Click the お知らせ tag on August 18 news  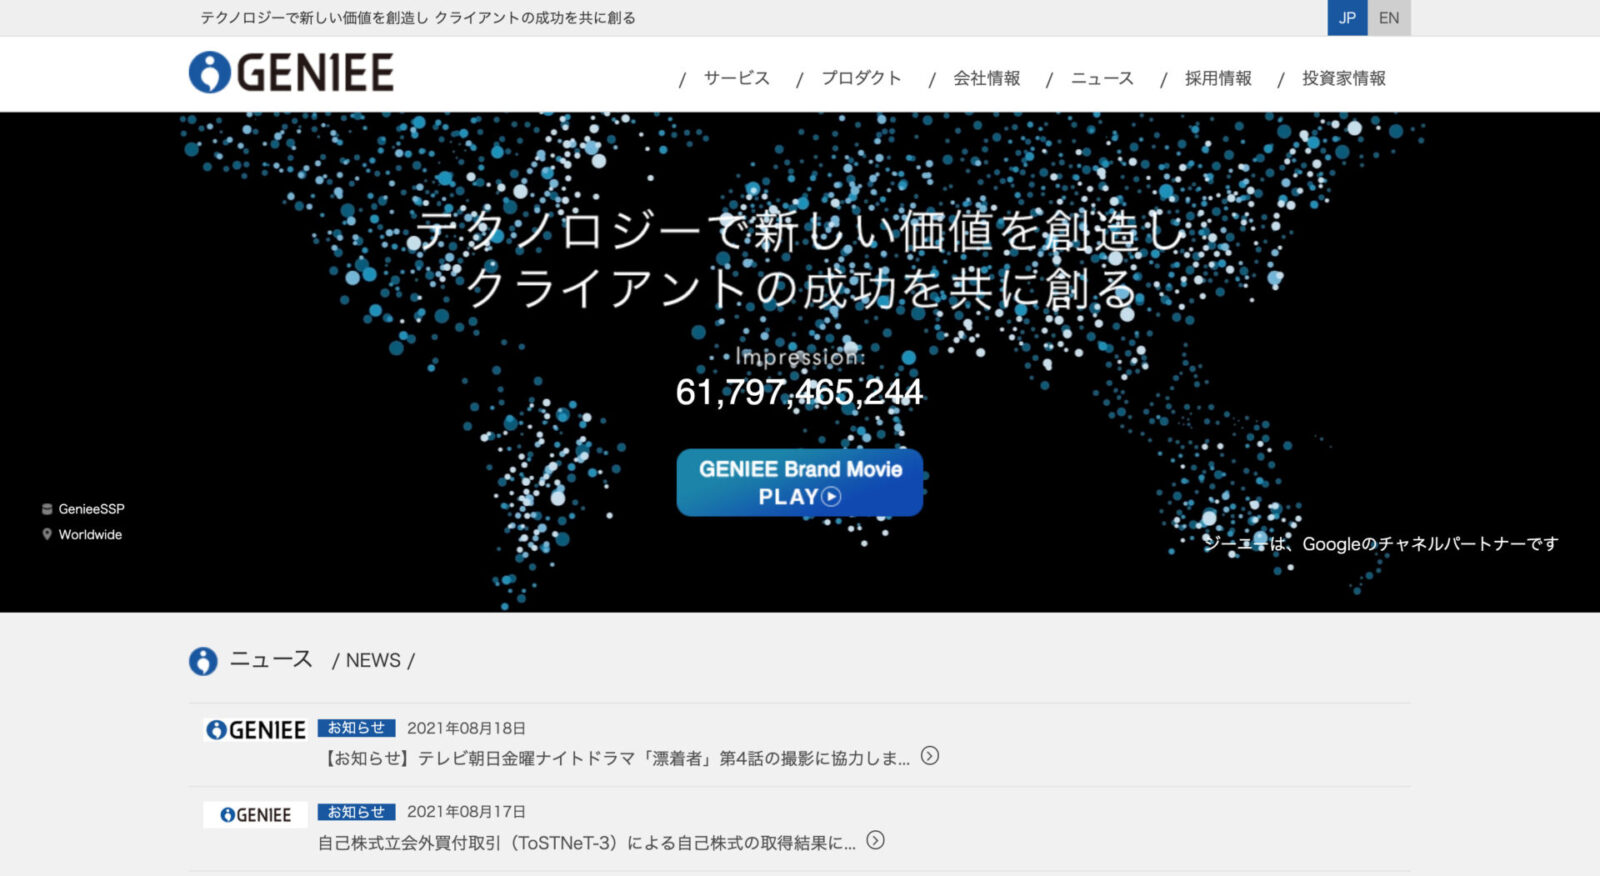(356, 728)
